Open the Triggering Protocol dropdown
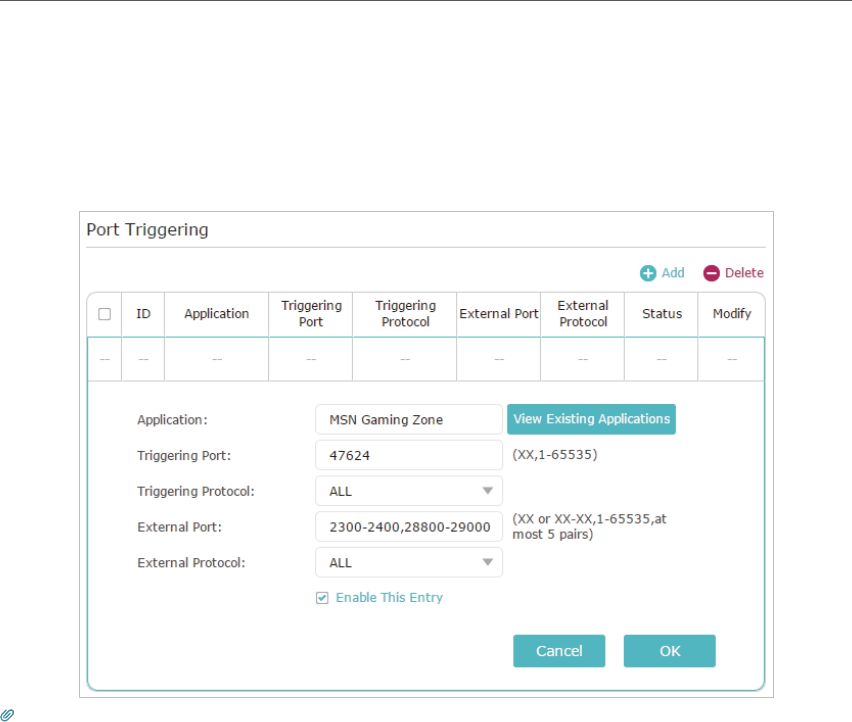852x722 pixels. 409,491
